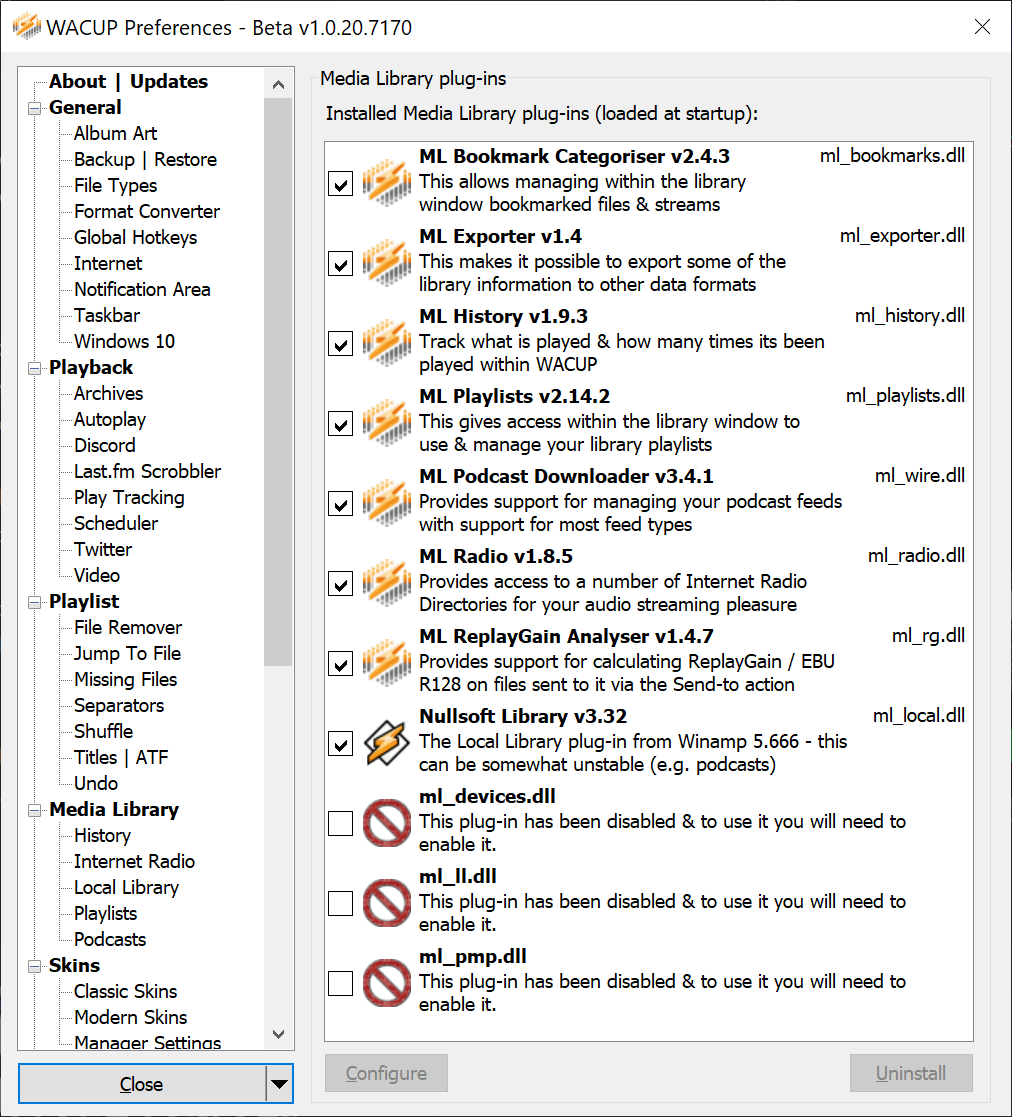Click the disabled icon next to ml_pmp.dll

[387, 984]
